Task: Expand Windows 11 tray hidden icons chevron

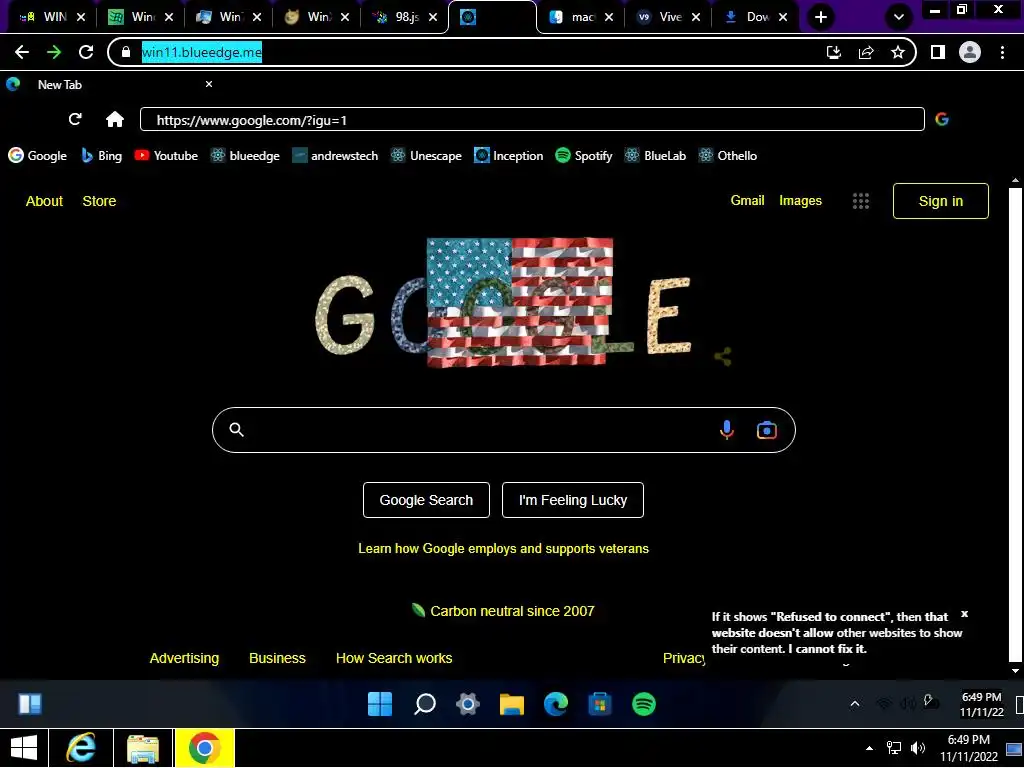Action: (854, 704)
